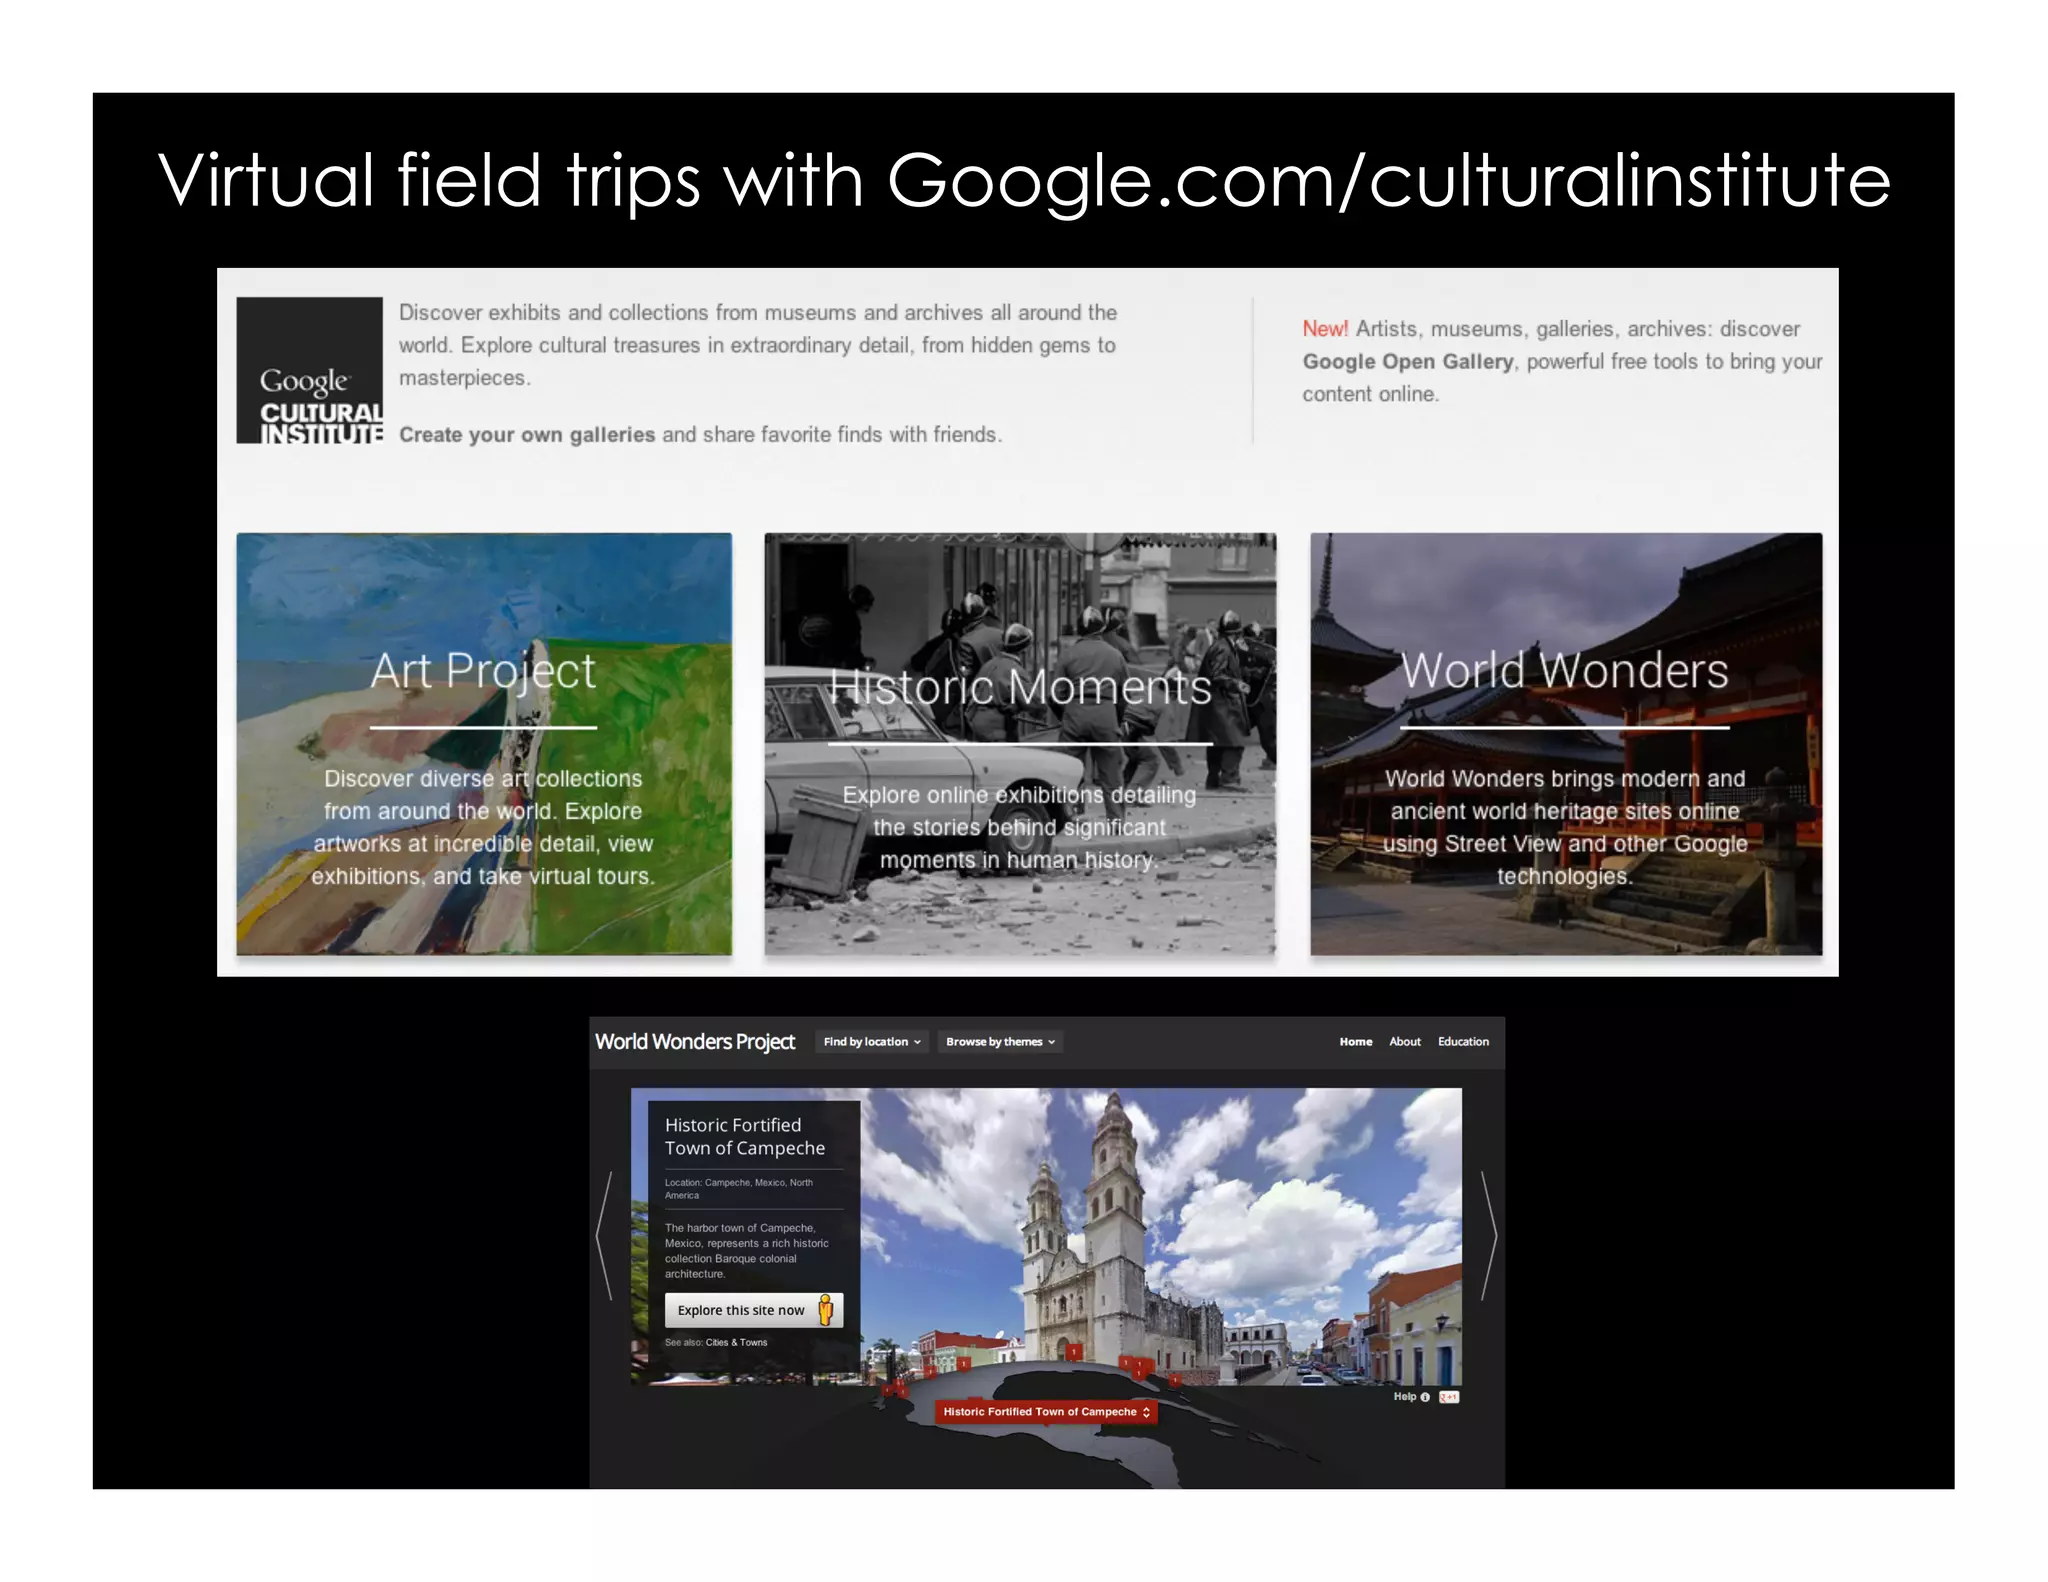Open the 'Cities & Towns' link

click(x=737, y=1343)
